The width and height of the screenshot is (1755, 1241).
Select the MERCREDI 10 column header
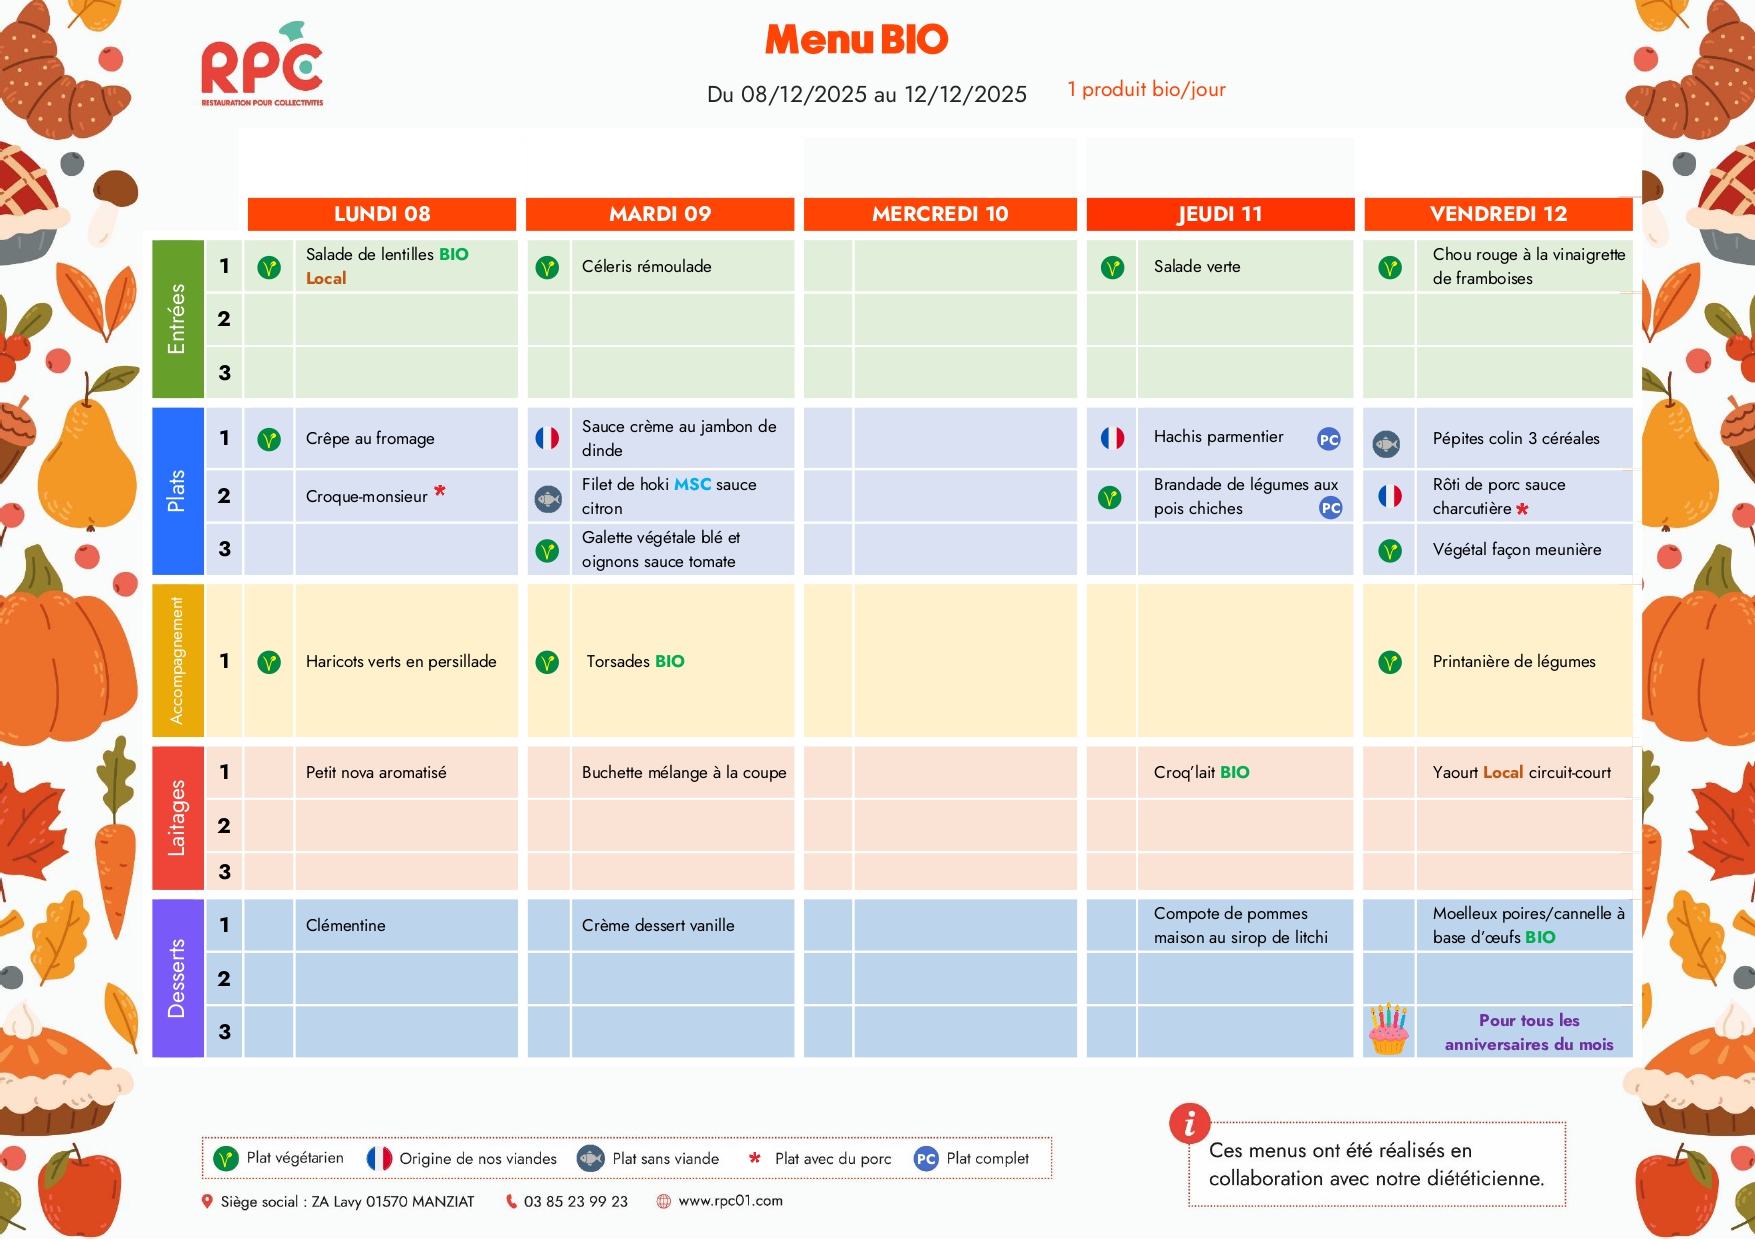pyautogui.click(x=940, y=214)
